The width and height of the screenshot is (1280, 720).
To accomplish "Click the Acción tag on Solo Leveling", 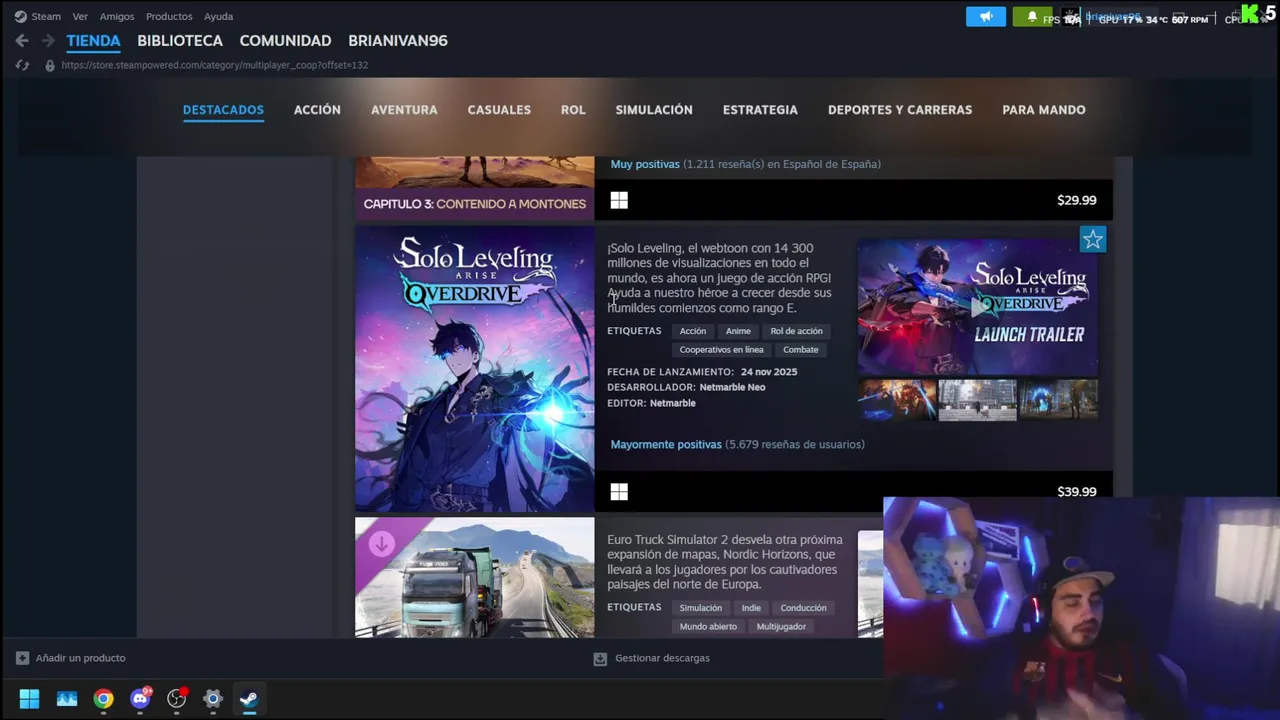I will [693, 331].
